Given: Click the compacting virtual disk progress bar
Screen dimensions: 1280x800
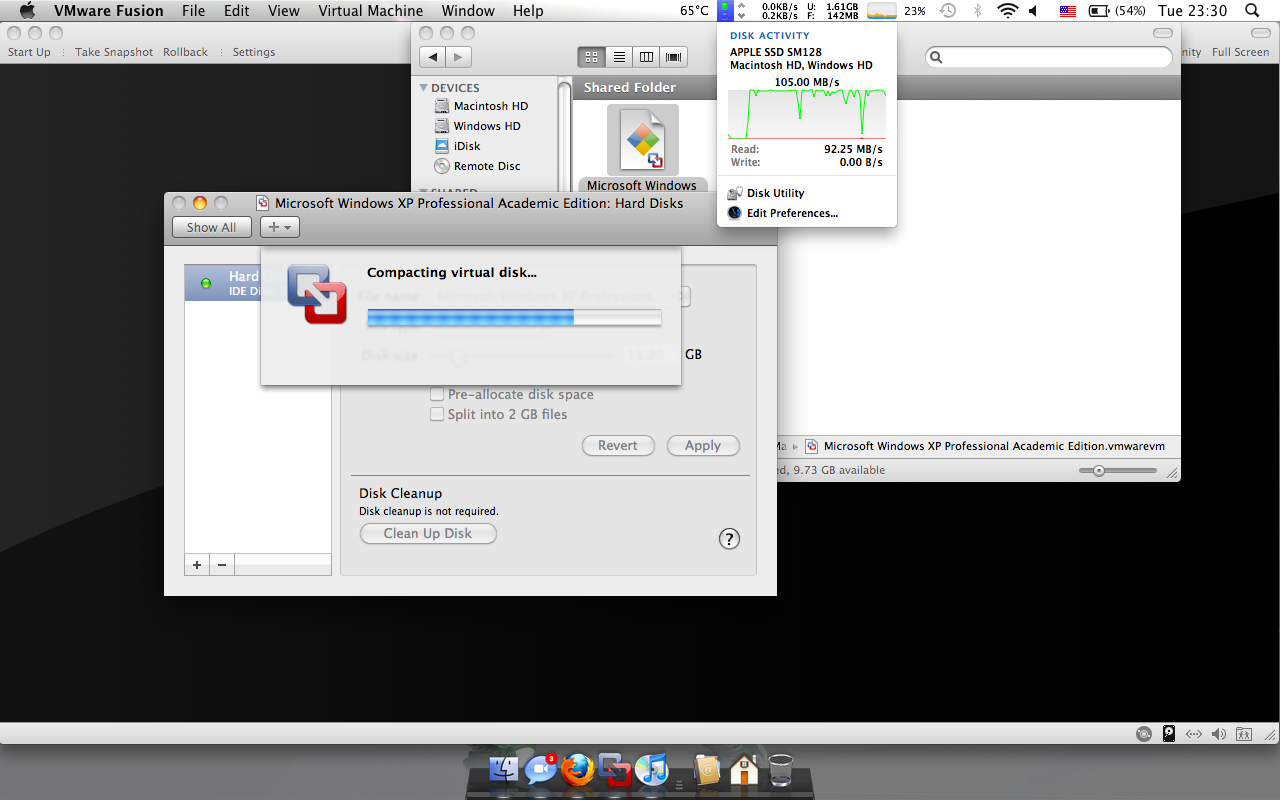Looking at the screenshot, I should pos(514,318).
